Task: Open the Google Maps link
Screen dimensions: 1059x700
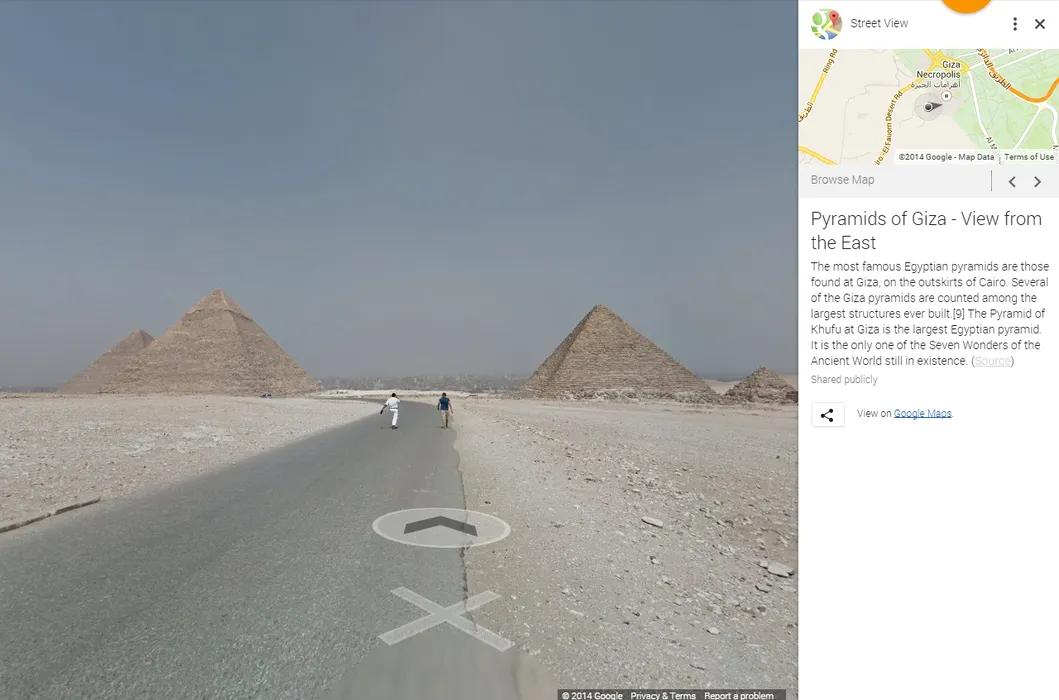Action: click(923, 414)
